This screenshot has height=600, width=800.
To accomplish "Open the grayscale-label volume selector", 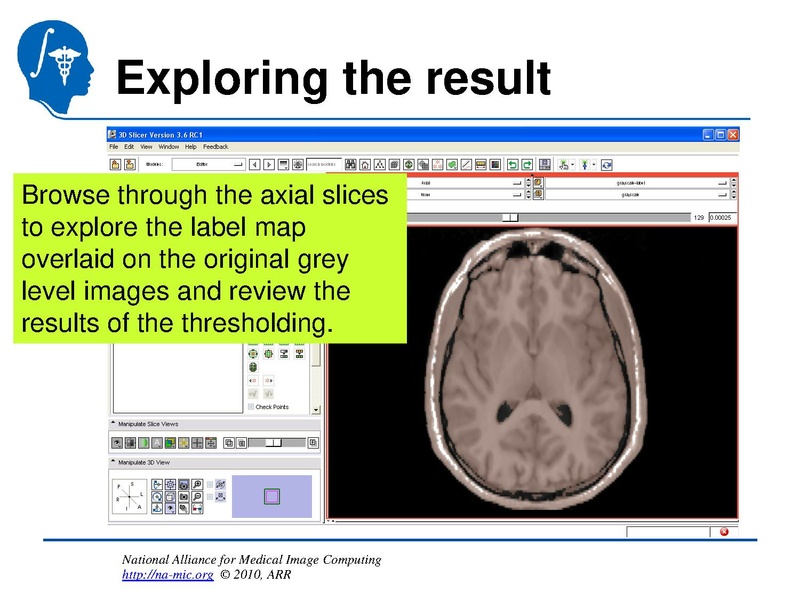I will (722, 182).
